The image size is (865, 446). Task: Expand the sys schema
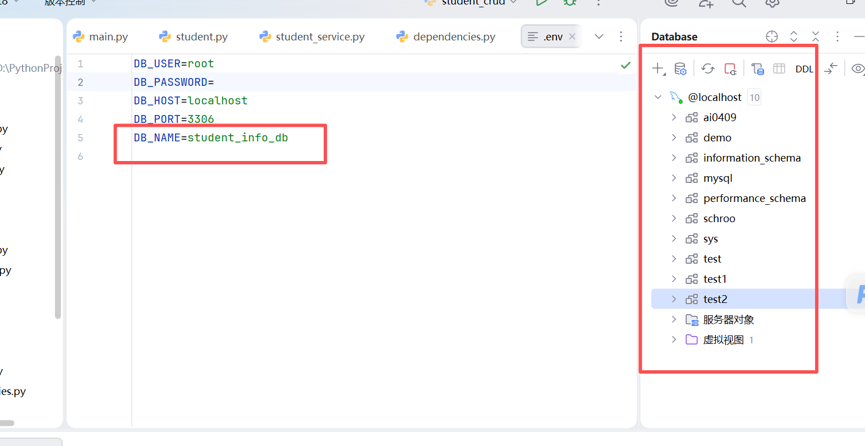[674, 238]
